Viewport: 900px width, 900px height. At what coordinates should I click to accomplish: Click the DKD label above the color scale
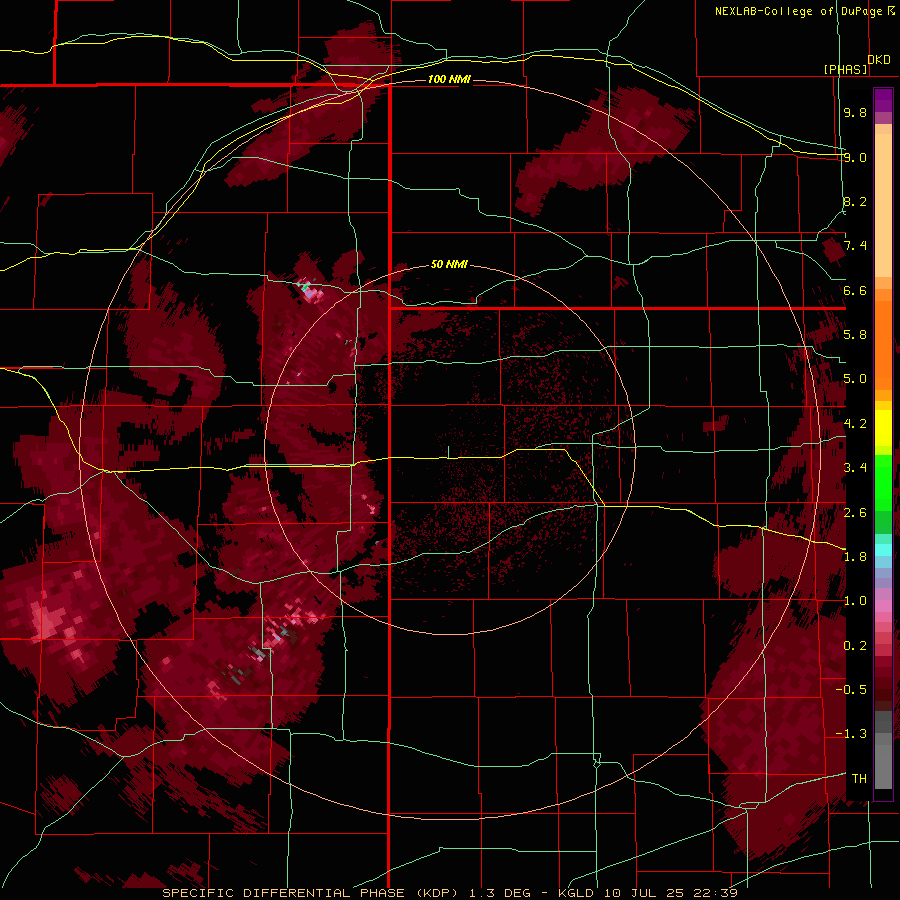tap(879, 60)
